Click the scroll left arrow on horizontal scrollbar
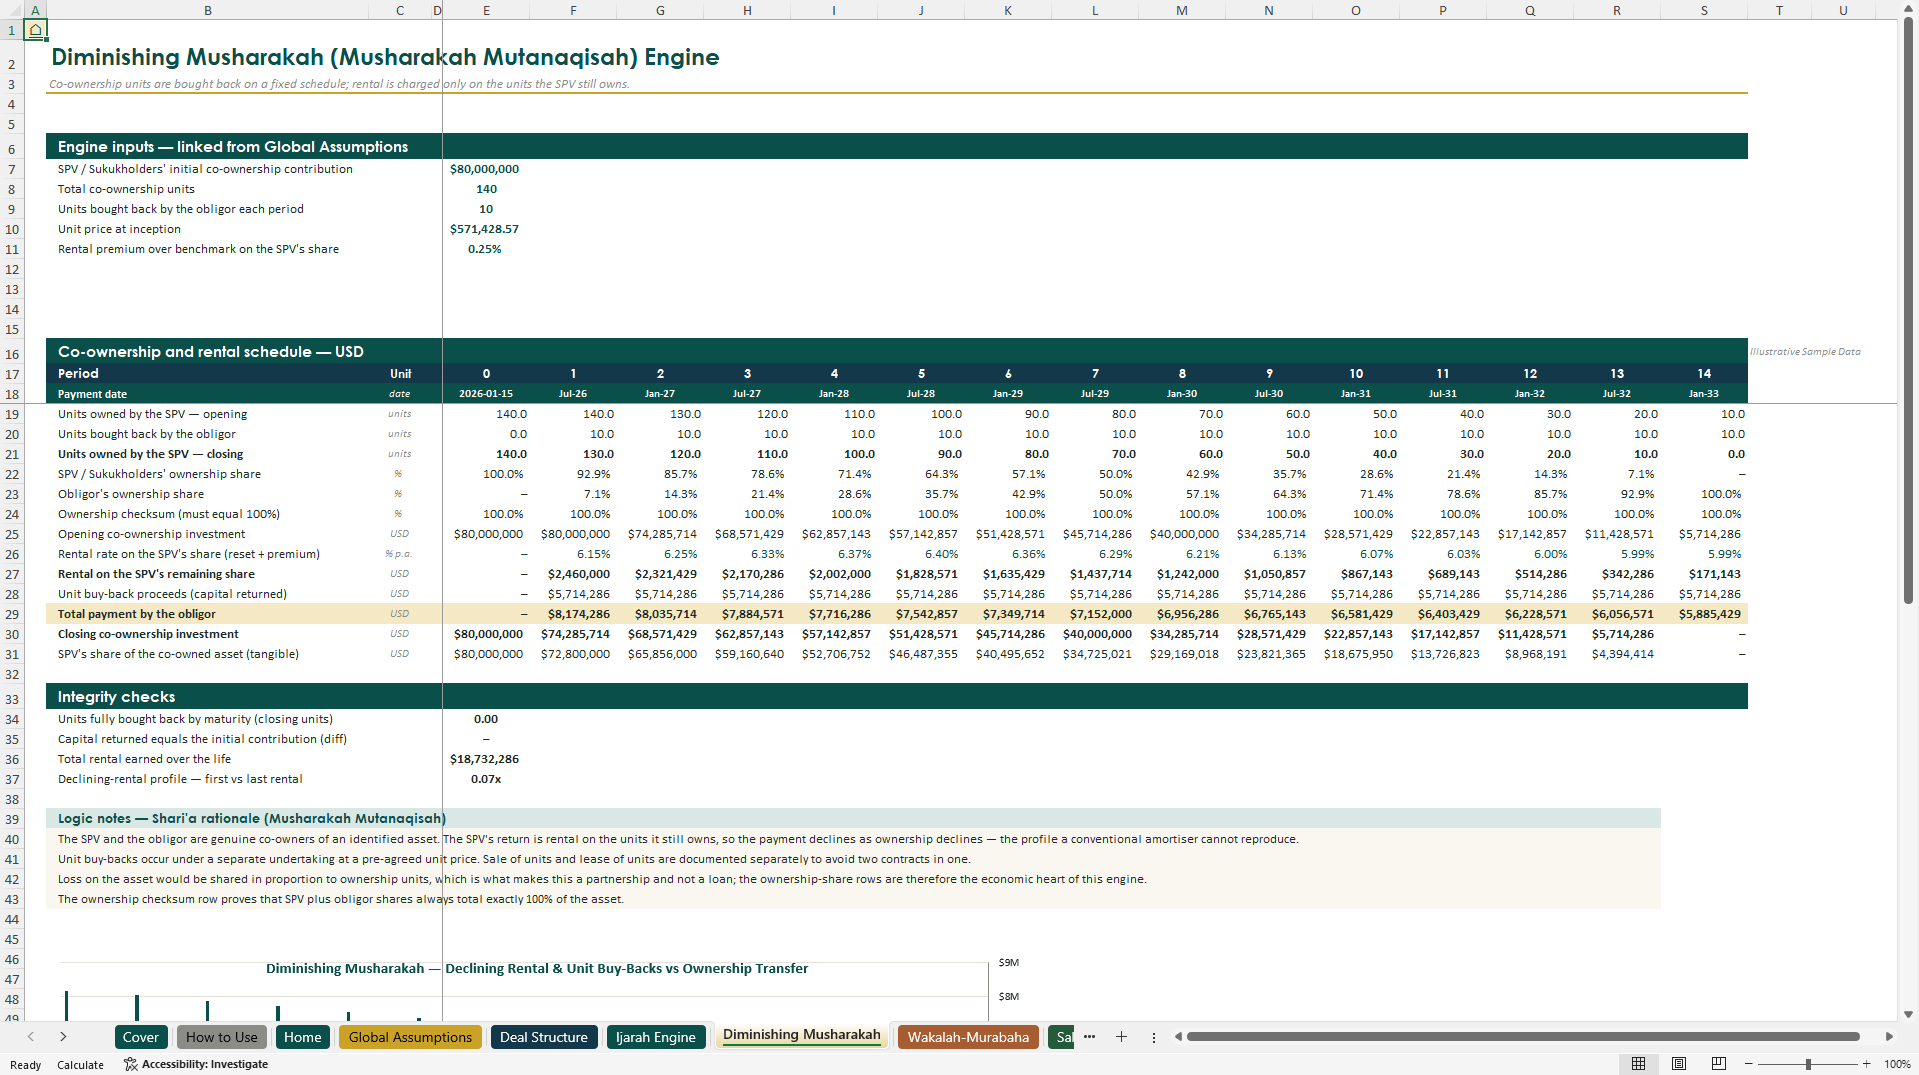 click(1178, 1037)
